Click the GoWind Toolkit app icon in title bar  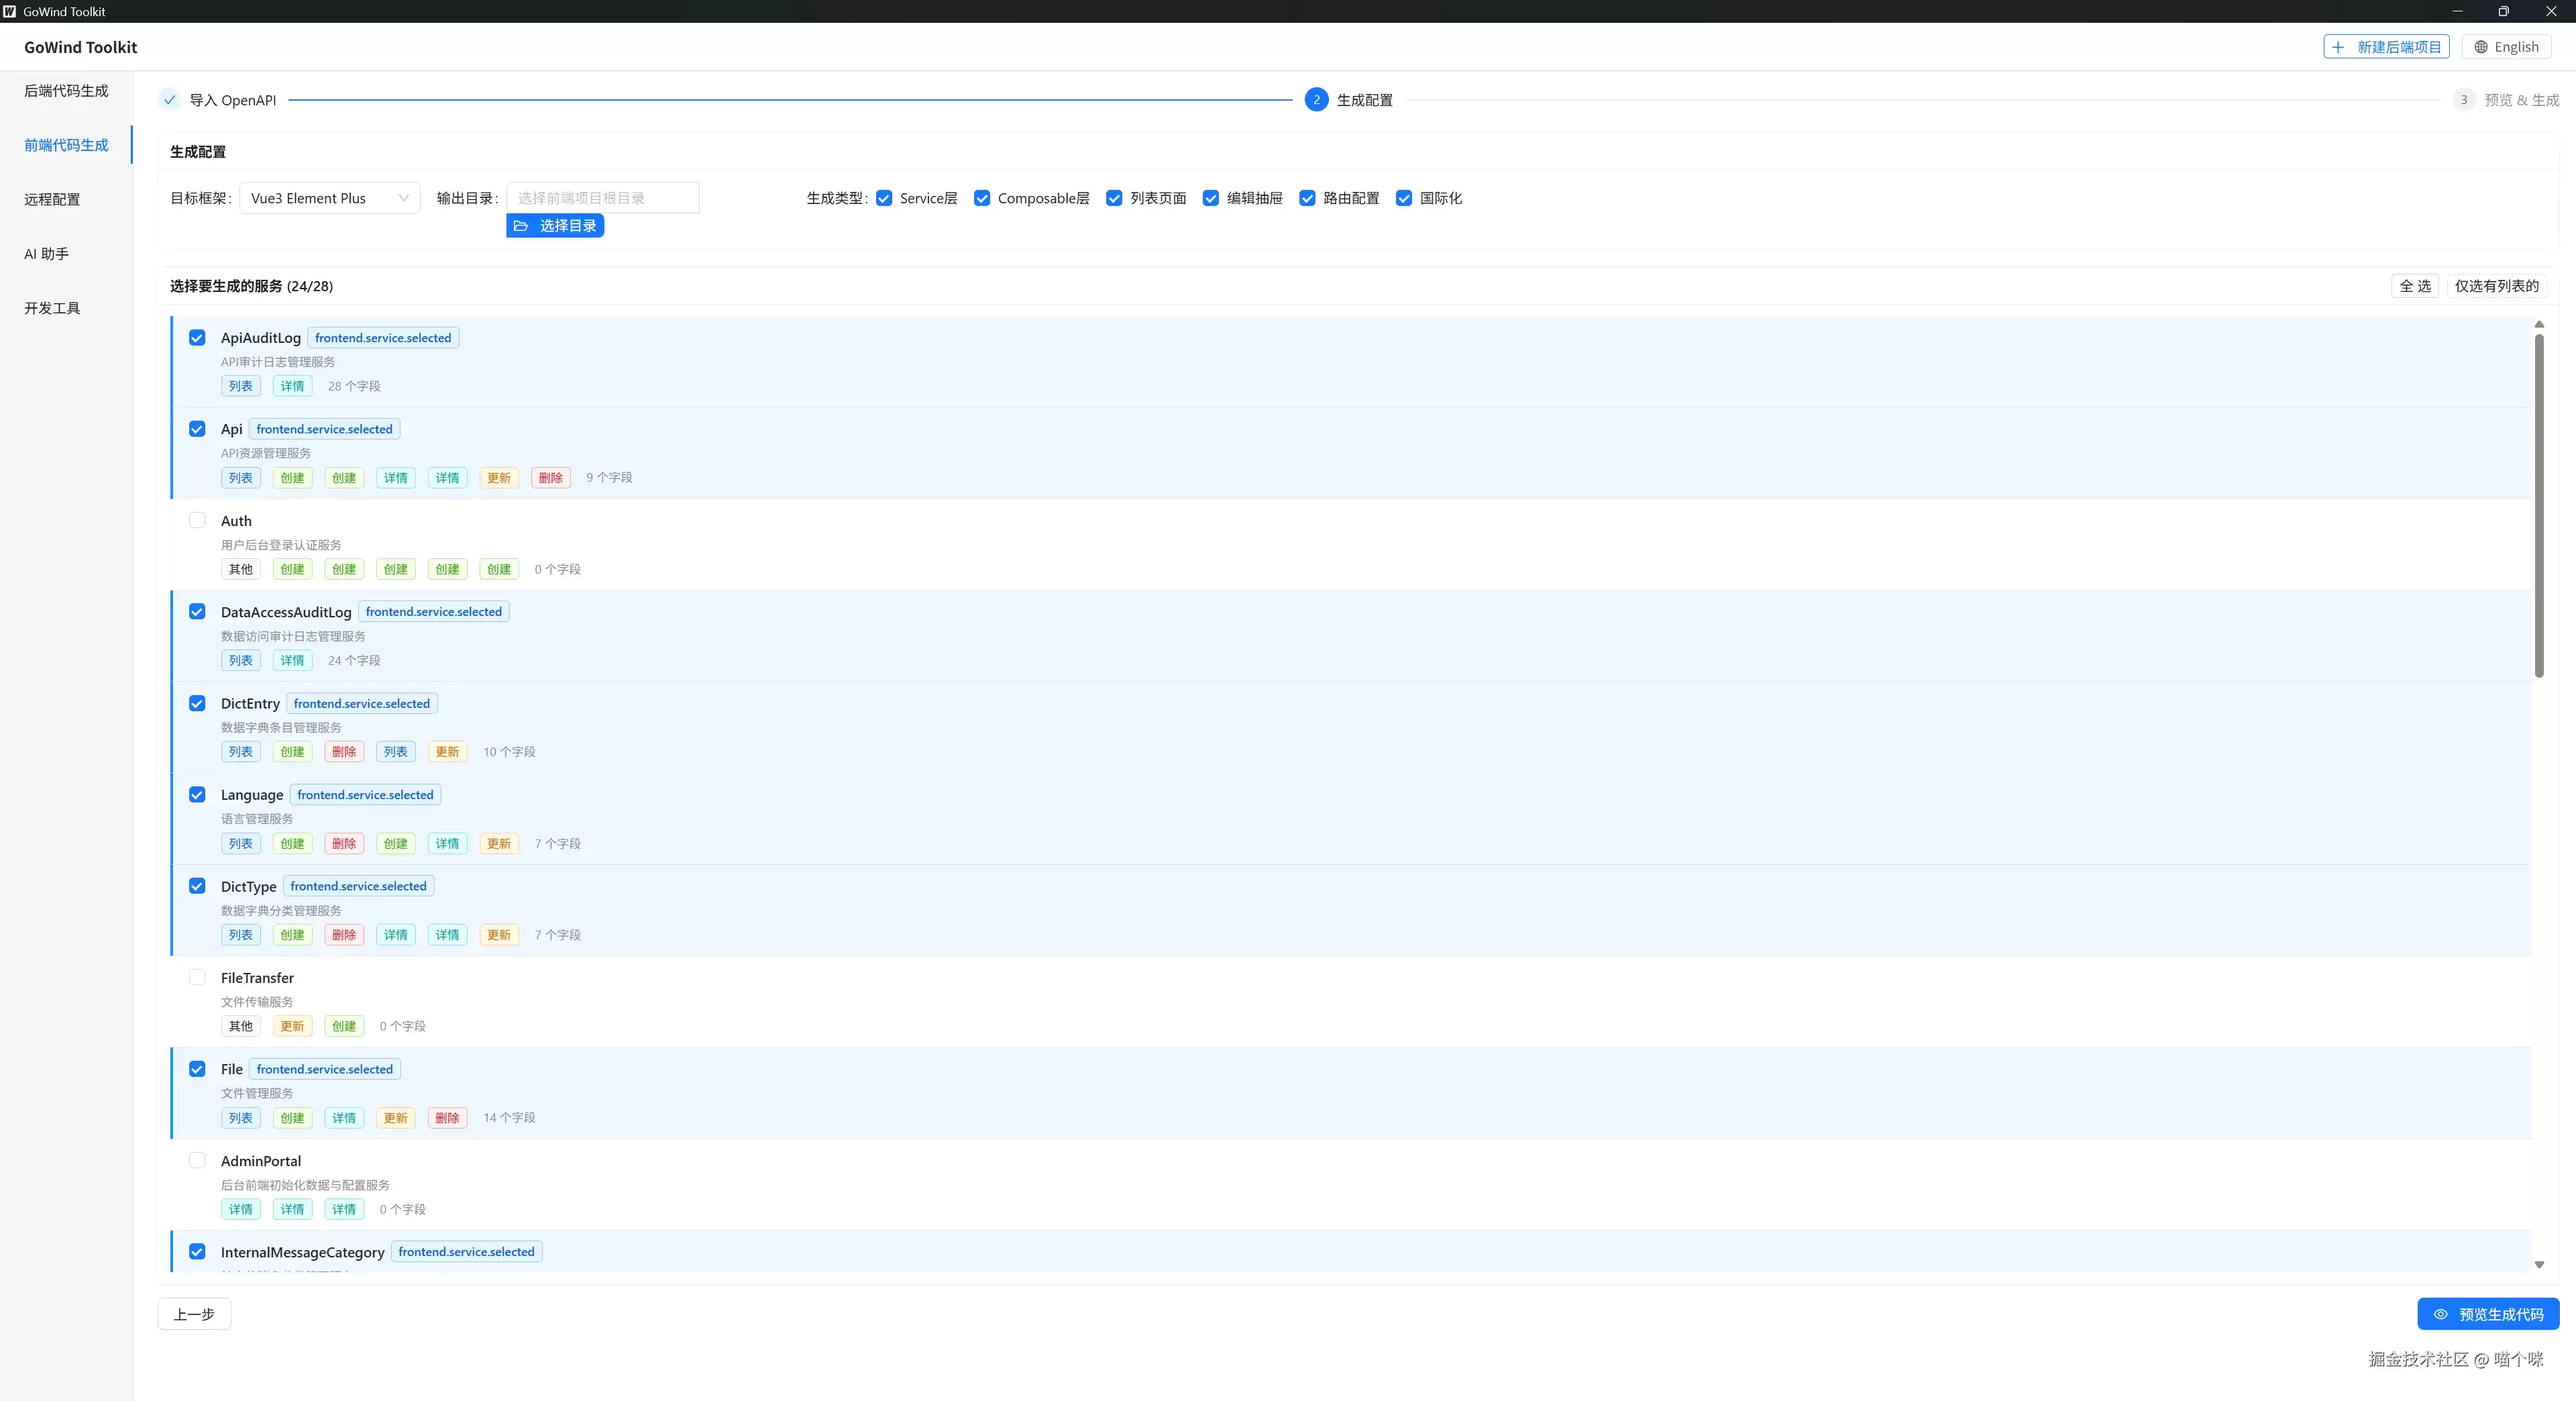[10, 11]
